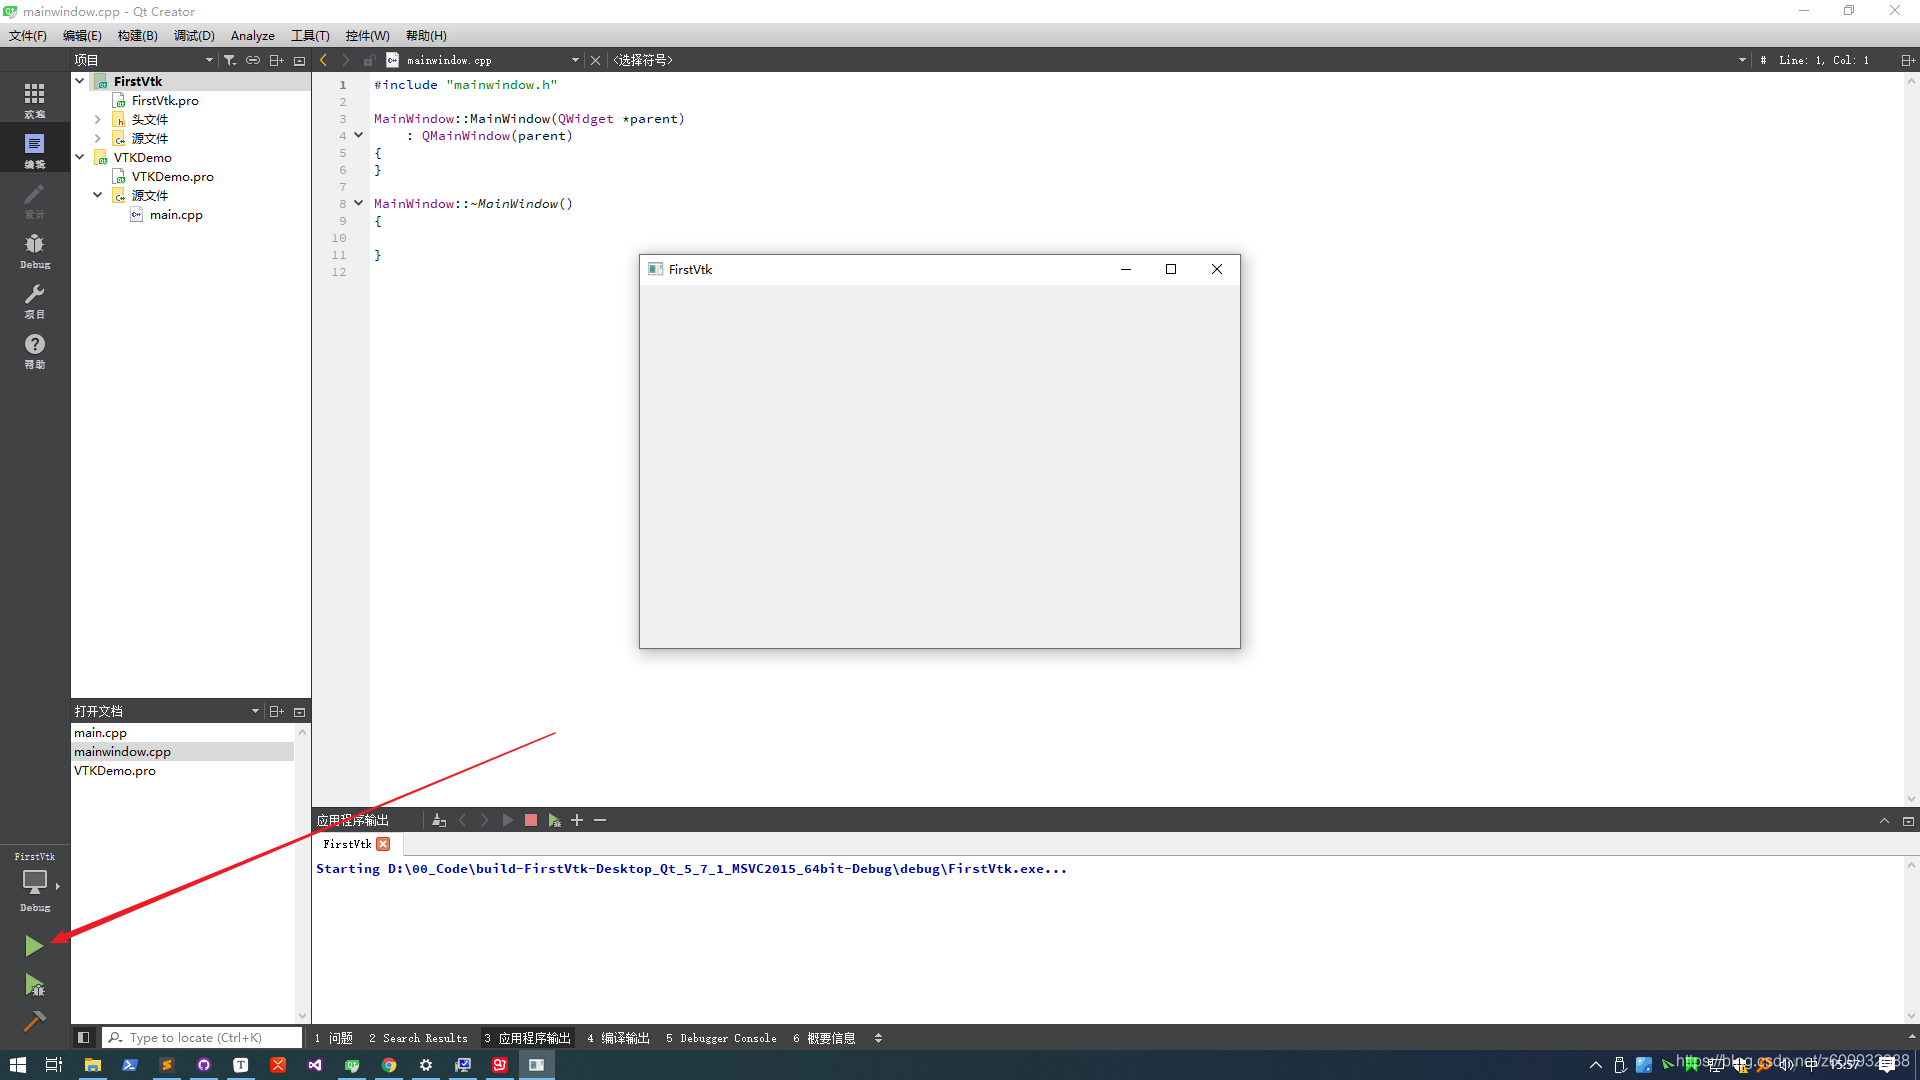Clear the application output pane
The image size is (1920, 1080).
[x=439, y=820]
